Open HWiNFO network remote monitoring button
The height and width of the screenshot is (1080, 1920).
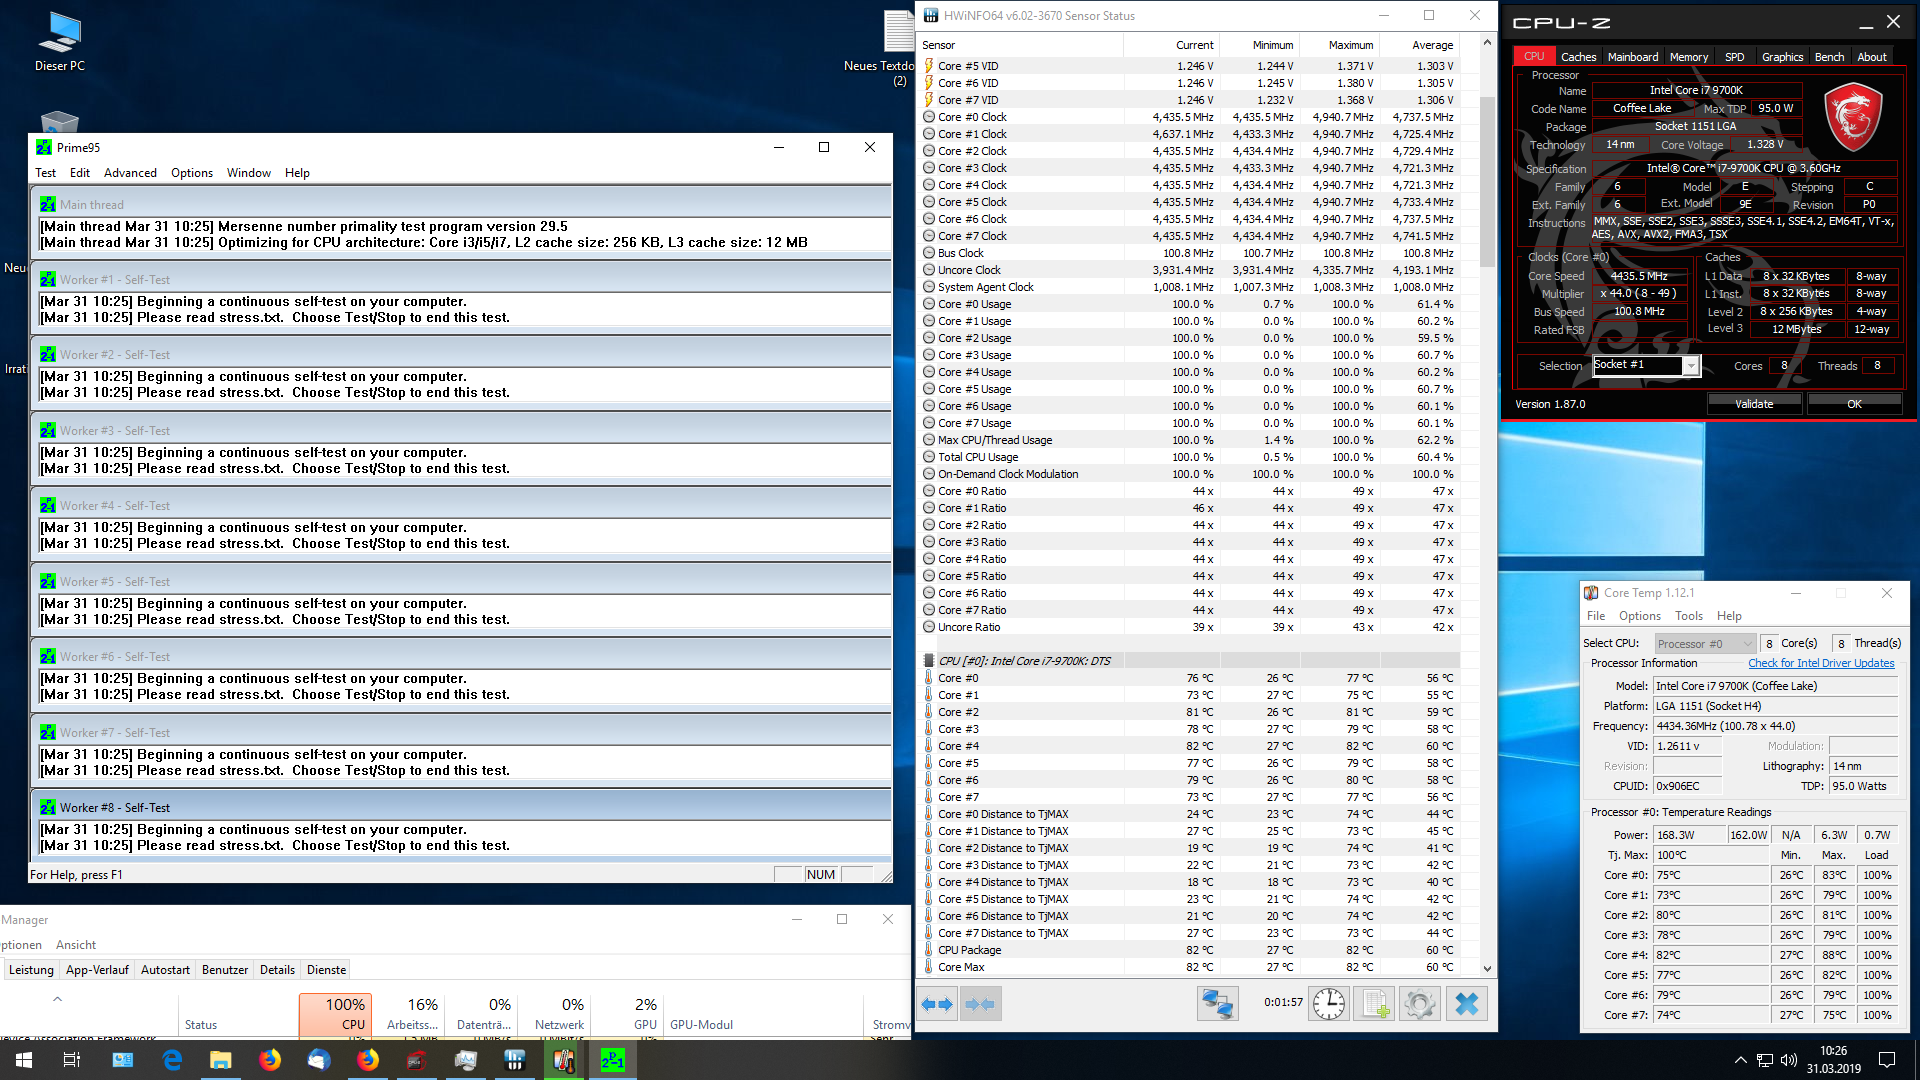point(1217,1004)
